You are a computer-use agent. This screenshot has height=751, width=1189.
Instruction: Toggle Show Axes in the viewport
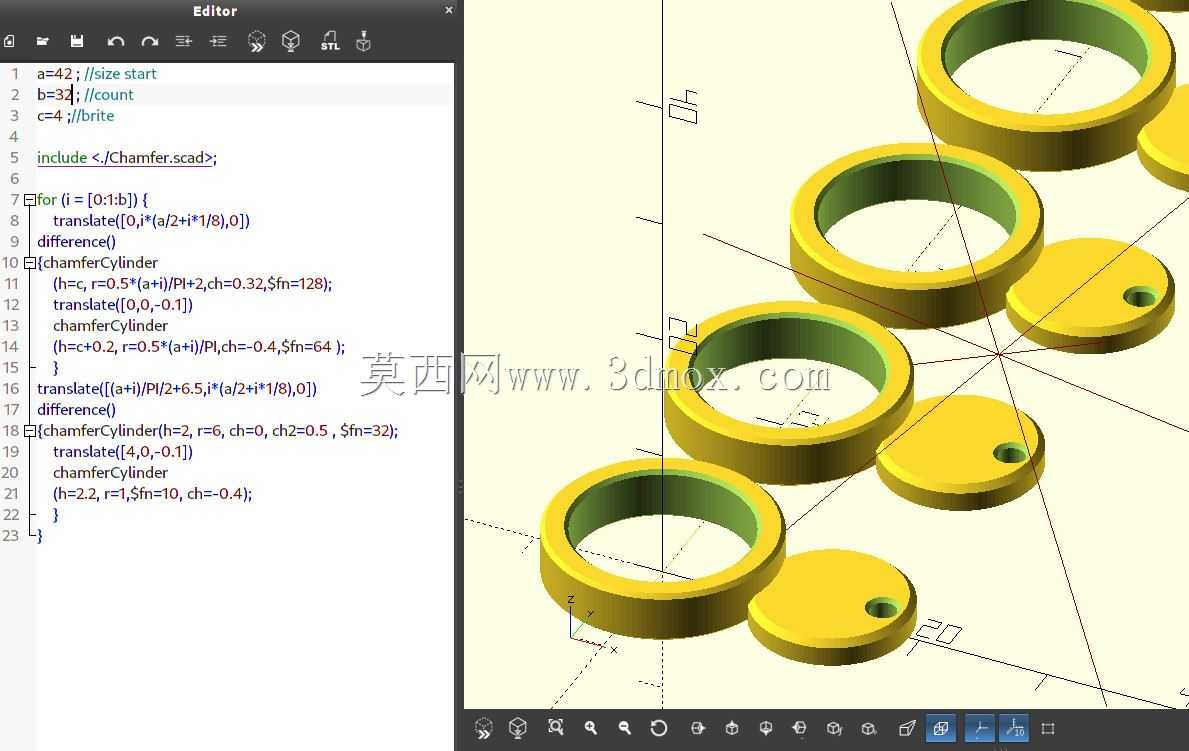coord(980,728)
